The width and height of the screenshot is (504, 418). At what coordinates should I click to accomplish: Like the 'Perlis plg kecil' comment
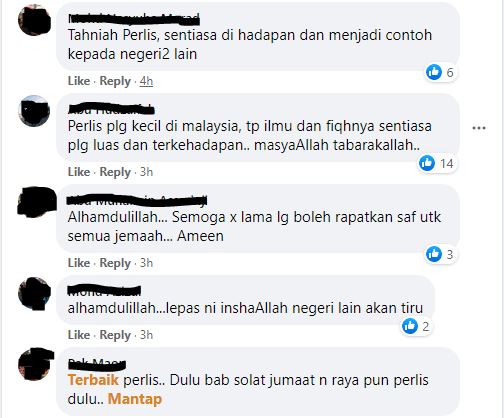coord(79,172)
